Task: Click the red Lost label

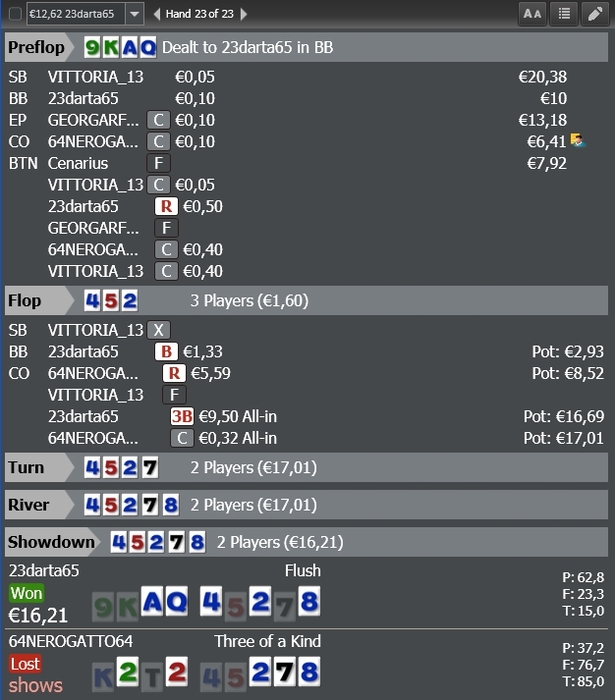Action: (x=25, y=664)
